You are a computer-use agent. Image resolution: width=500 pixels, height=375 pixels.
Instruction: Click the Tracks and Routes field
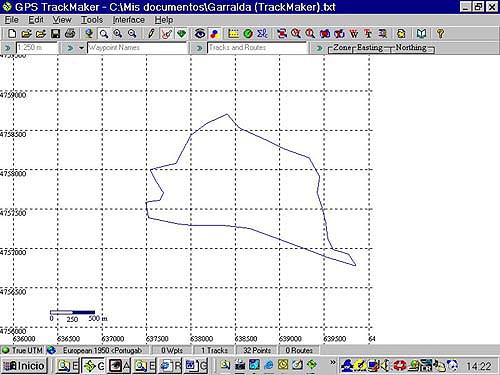pos(257,48)
